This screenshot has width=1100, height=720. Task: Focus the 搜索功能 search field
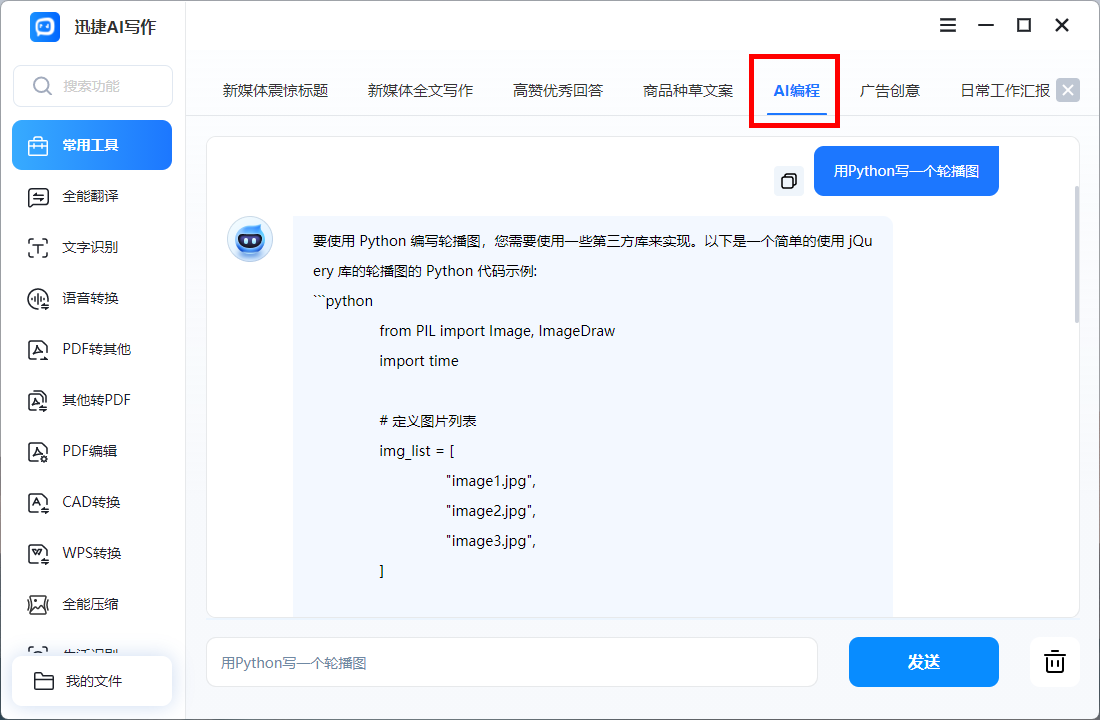click(x=93, y=86)
